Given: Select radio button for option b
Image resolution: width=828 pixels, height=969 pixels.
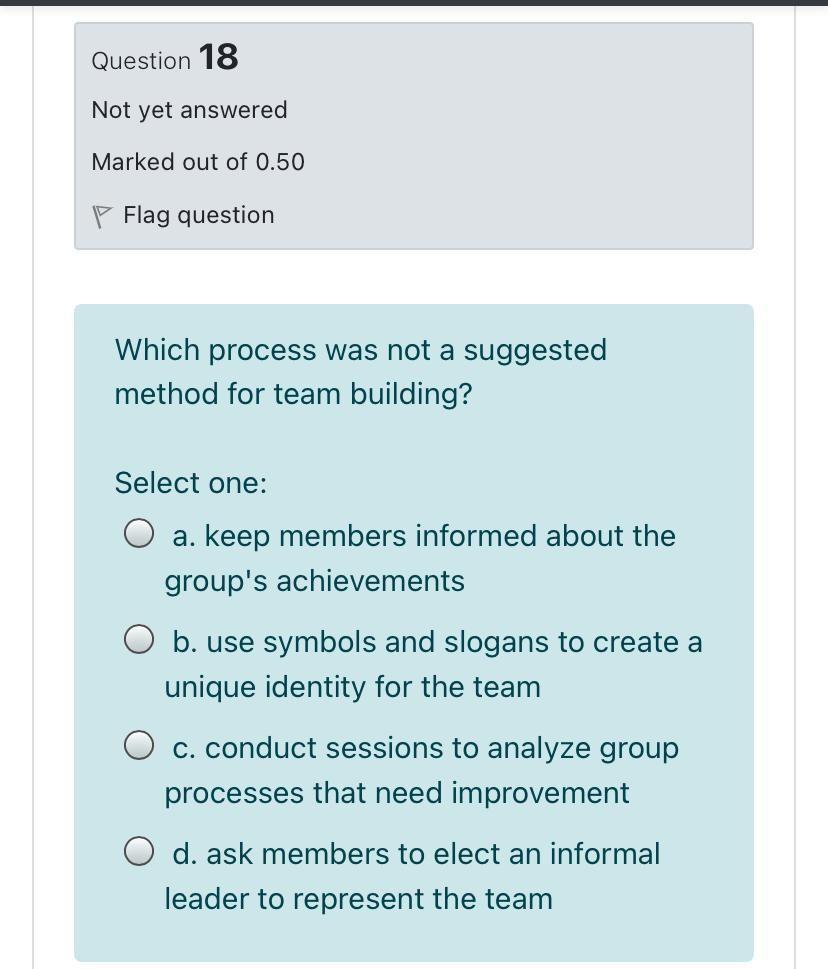Looking at the screenshot, I should click(x=139, y=640).
